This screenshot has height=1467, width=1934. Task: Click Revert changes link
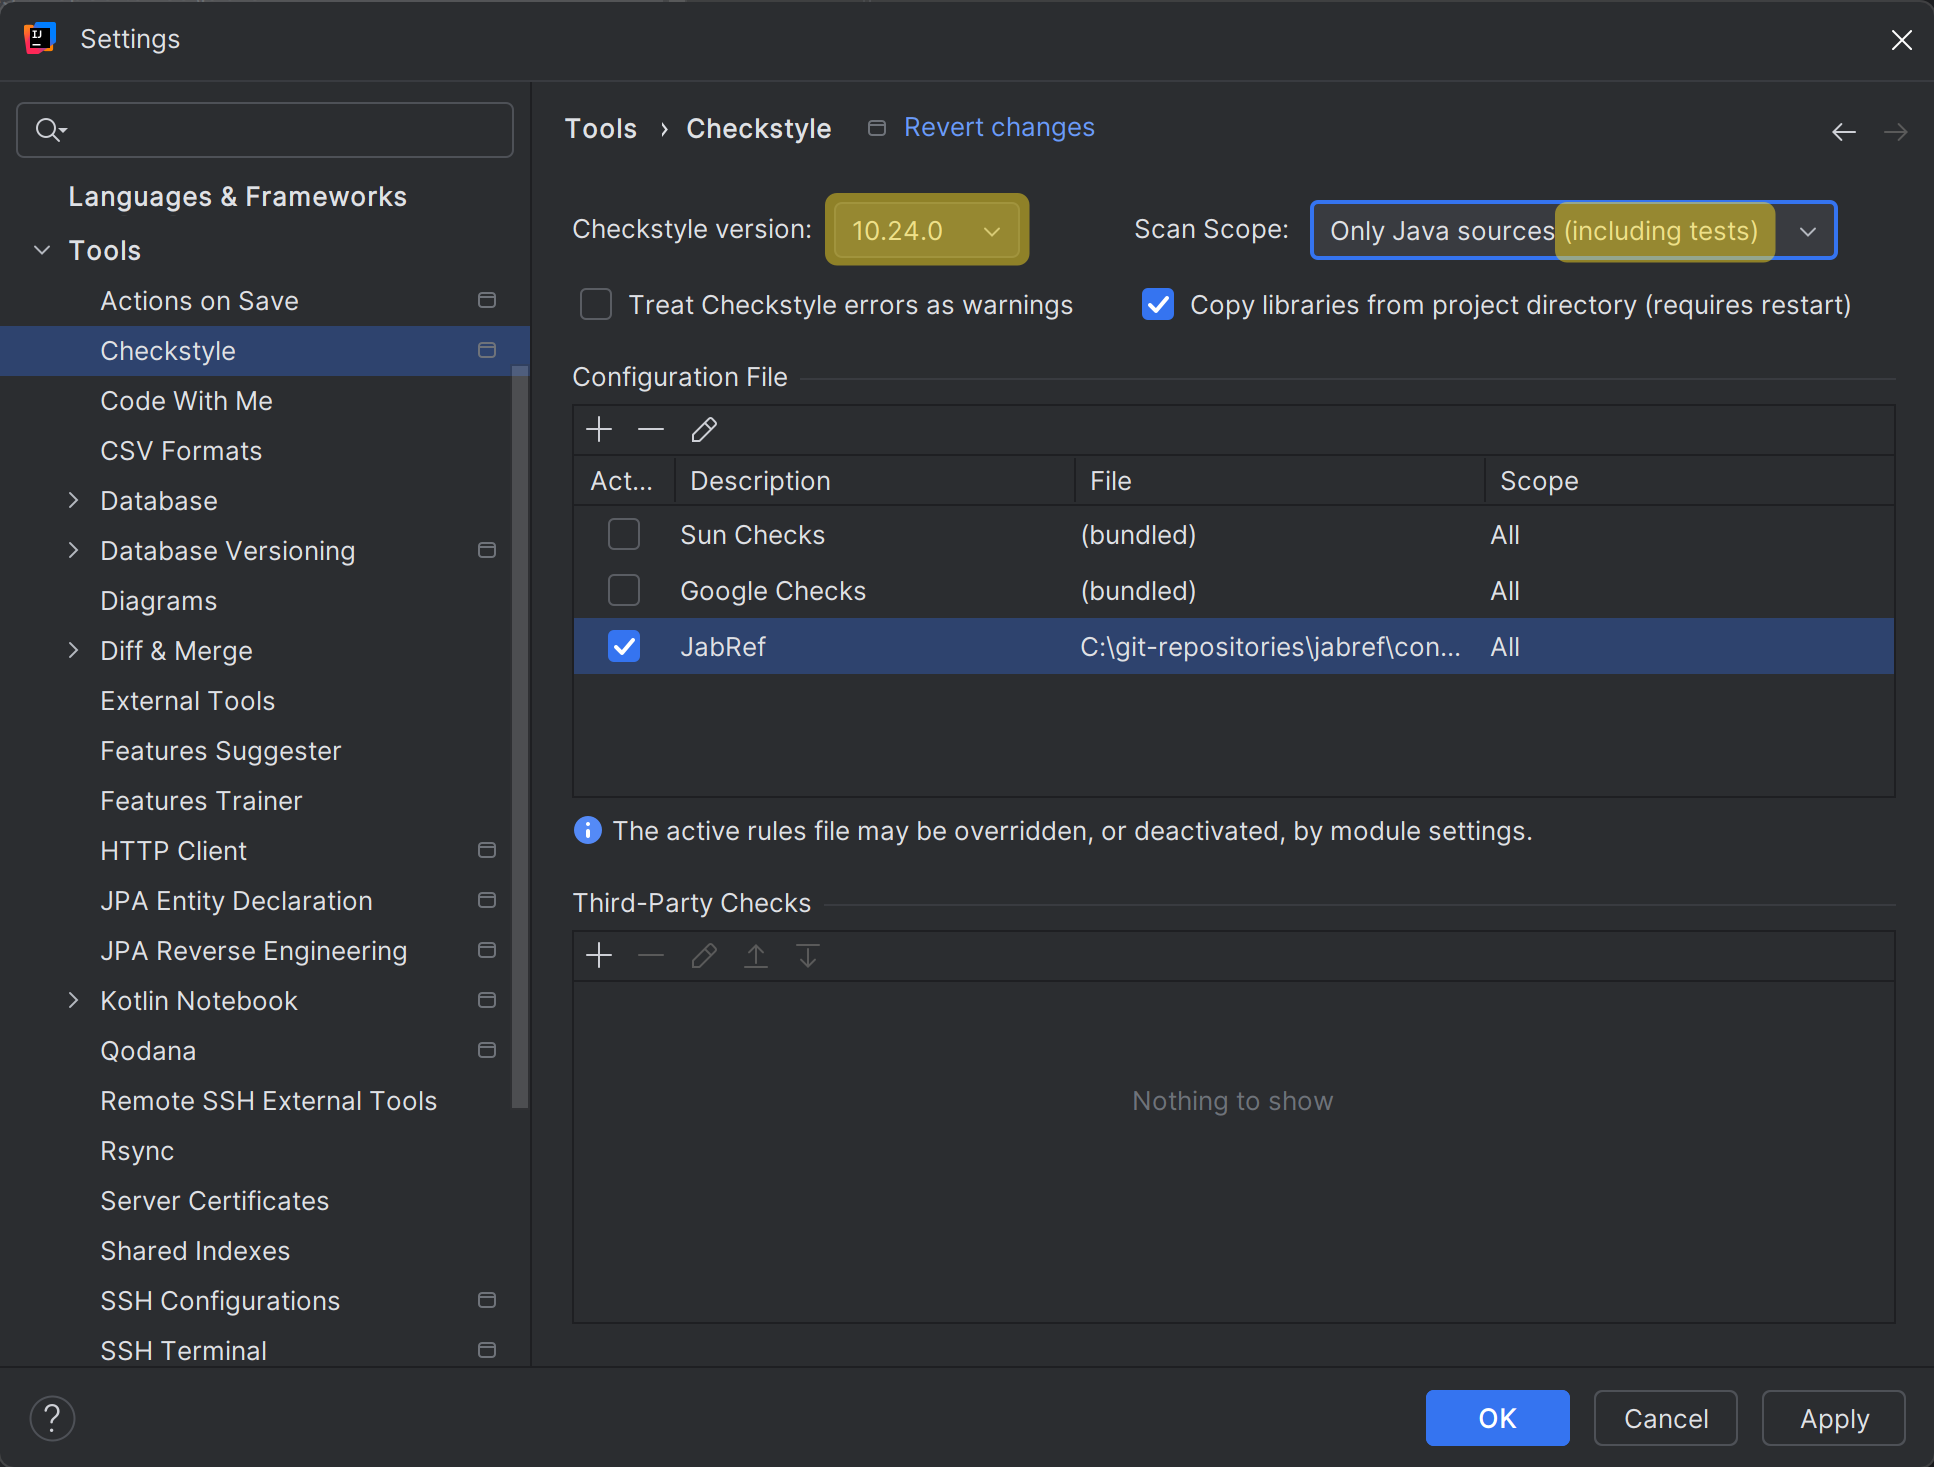click(x=999, y=128)
